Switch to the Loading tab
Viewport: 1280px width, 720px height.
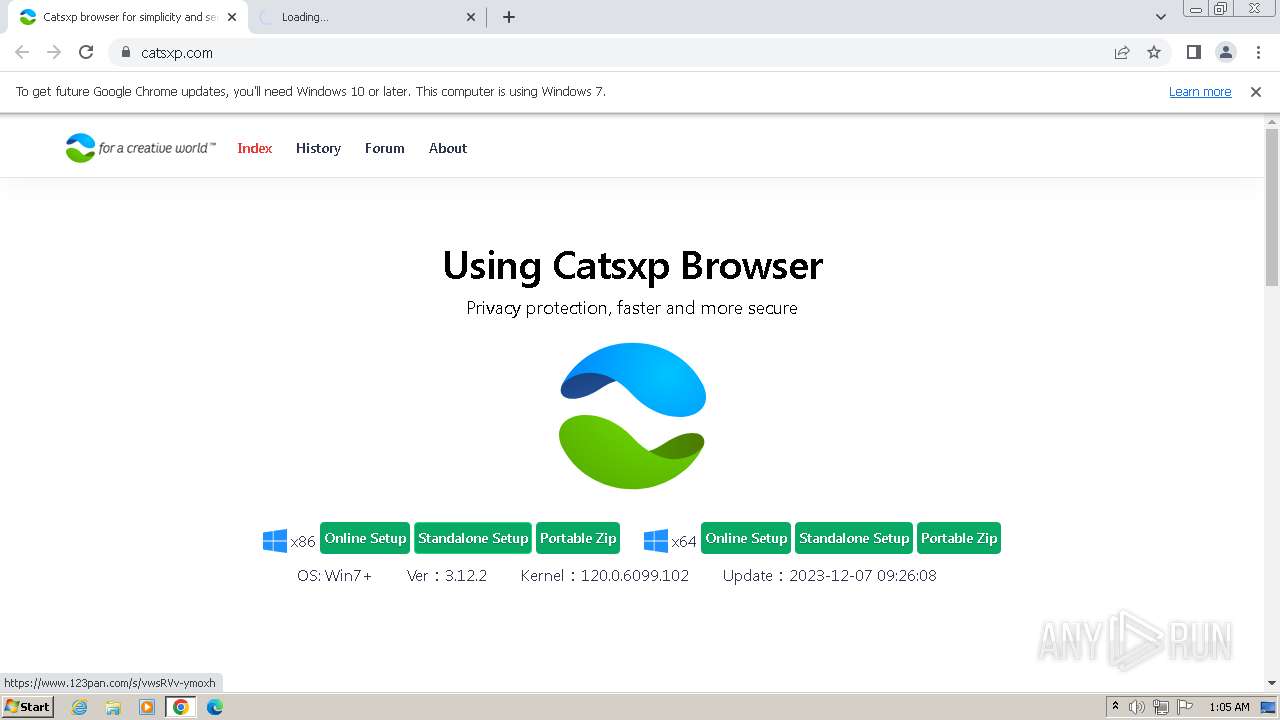(365, 17)
